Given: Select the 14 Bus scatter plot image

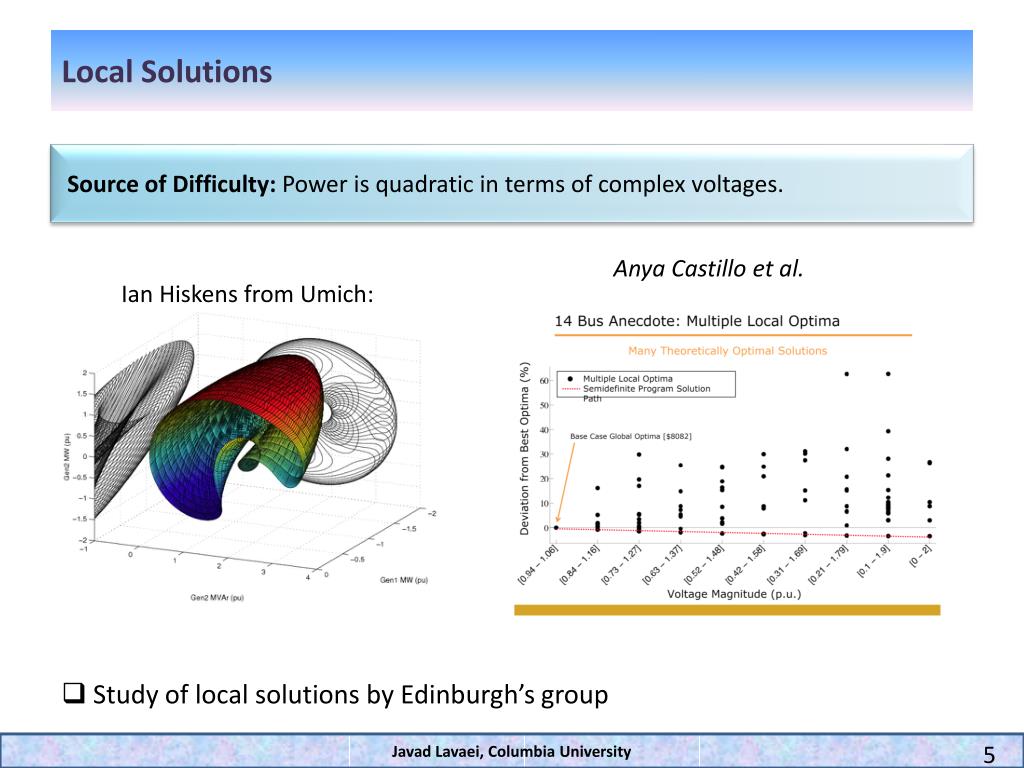Looking at the screenshot, I should point(728,464).
